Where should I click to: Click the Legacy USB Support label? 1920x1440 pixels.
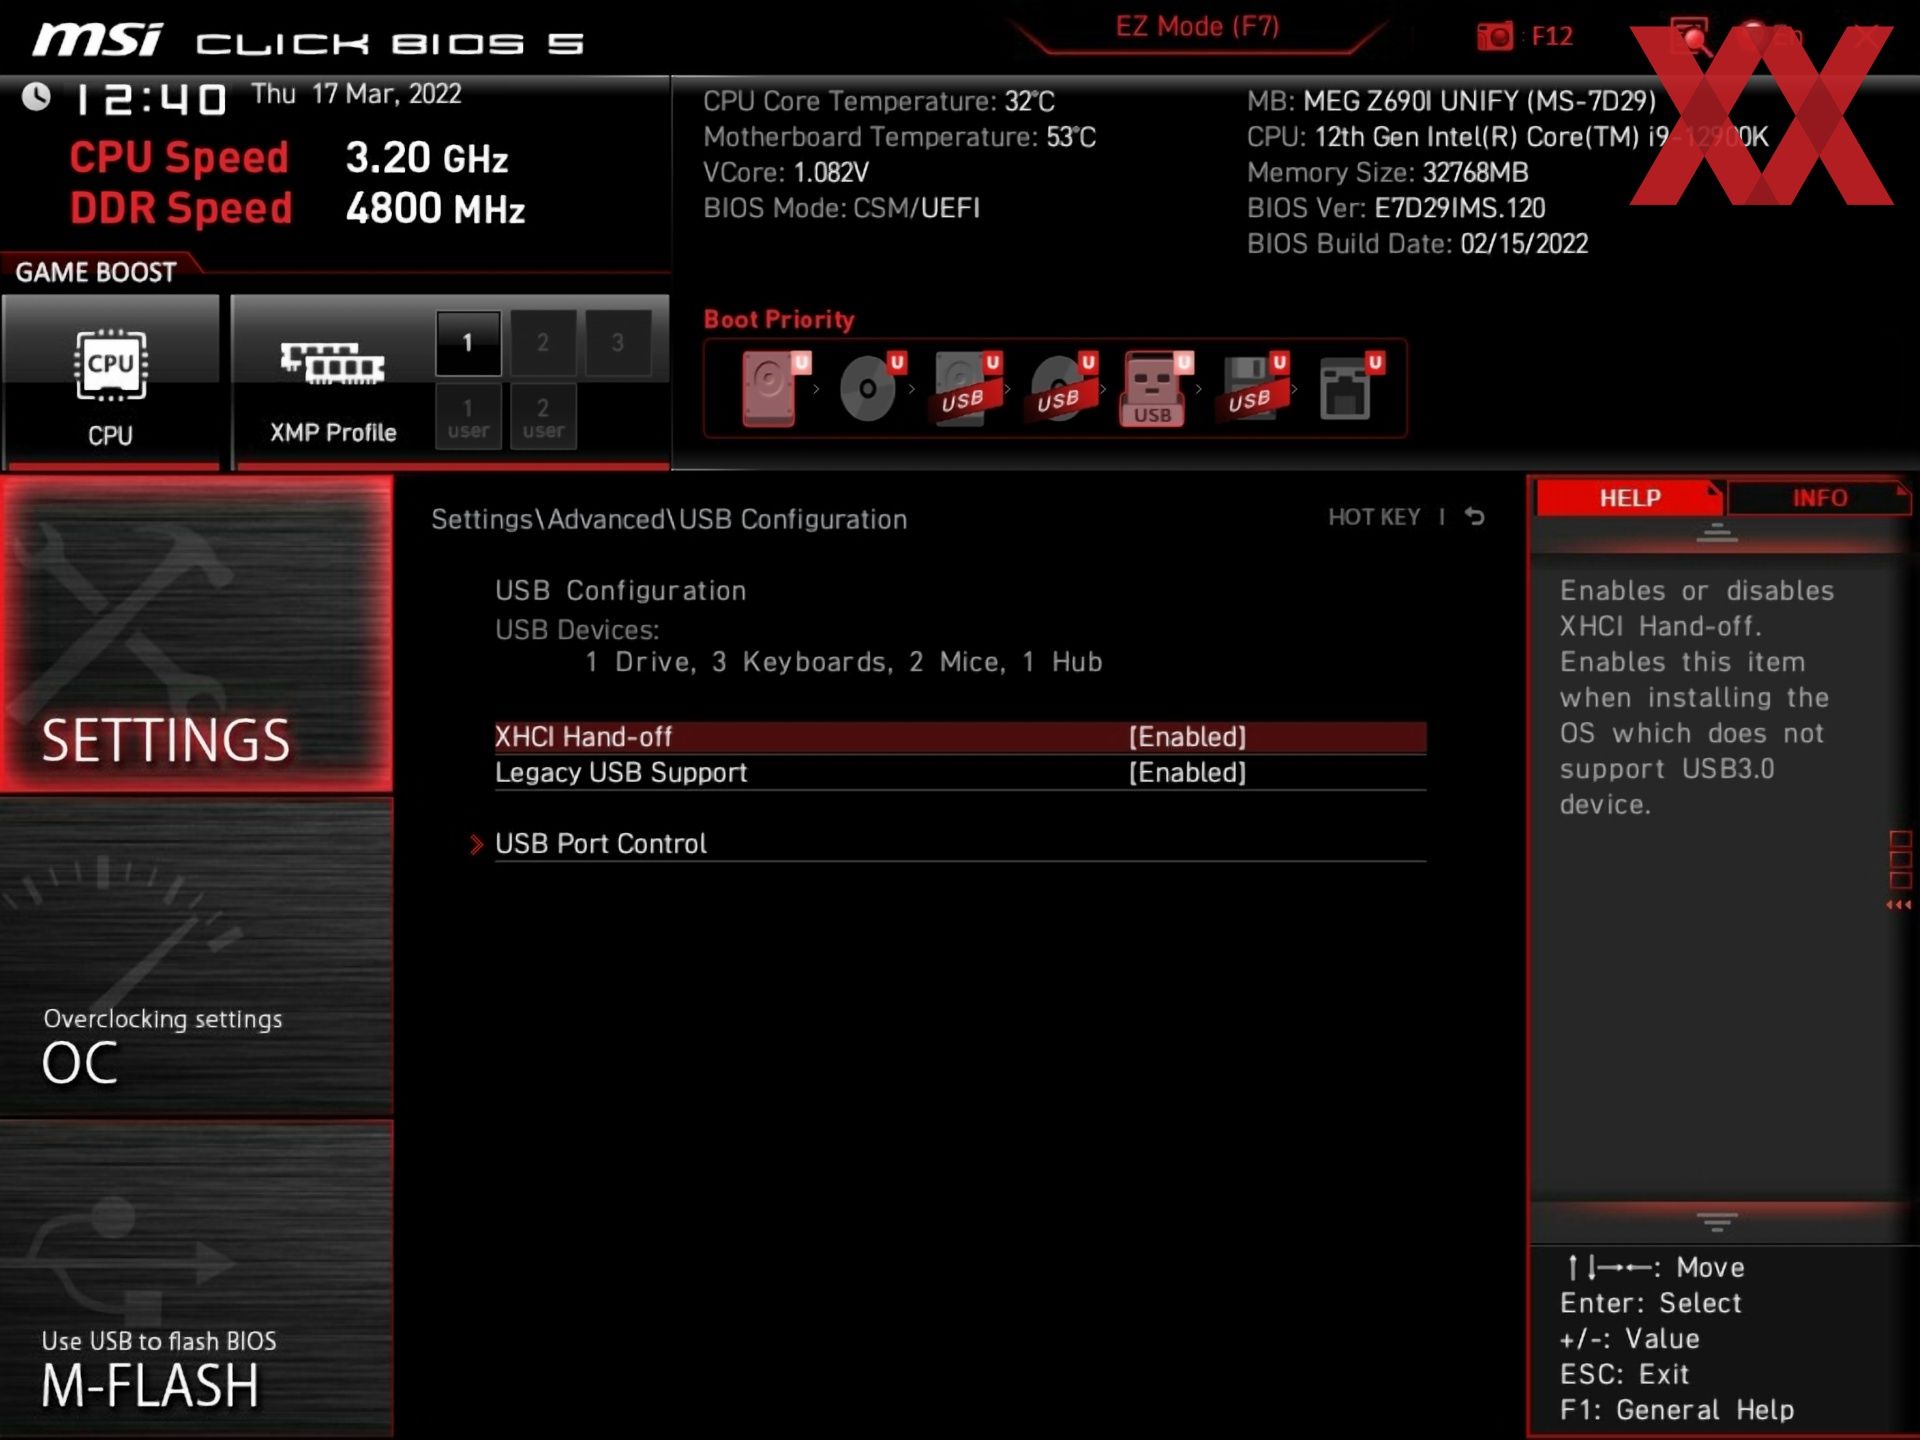click(621, 773)
